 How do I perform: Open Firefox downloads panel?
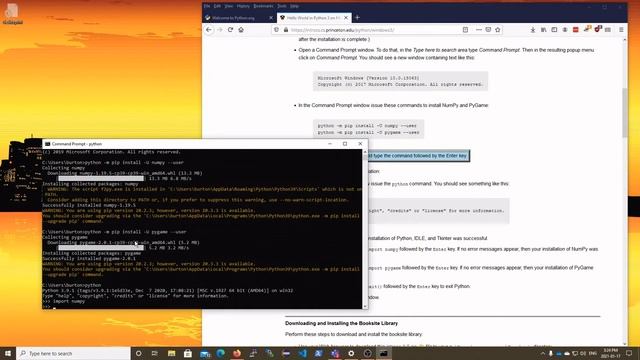(533, 30)
